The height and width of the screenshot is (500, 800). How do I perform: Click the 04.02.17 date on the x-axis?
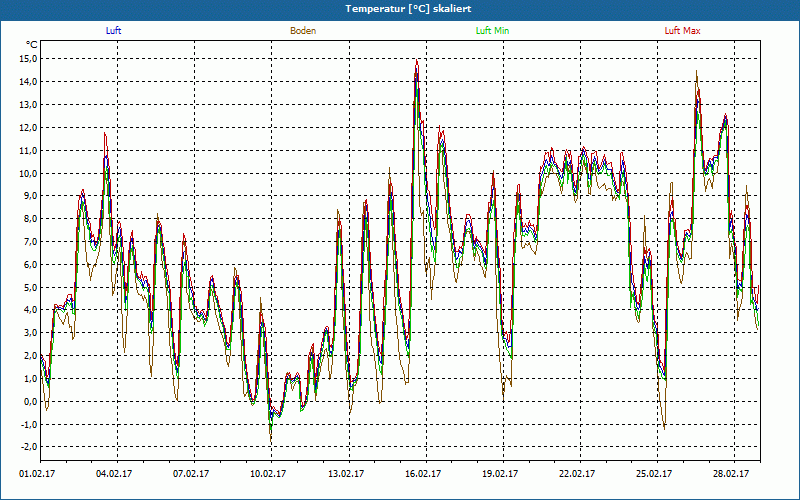click(x=114, y=475)
